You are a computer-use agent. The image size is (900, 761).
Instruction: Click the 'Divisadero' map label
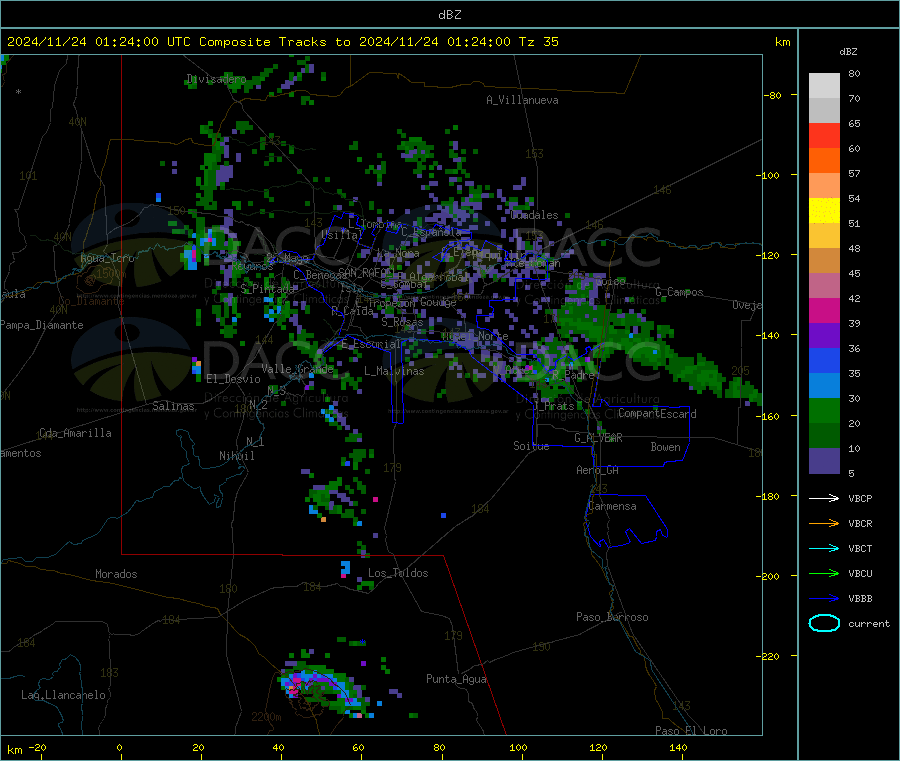coord(216,79)
